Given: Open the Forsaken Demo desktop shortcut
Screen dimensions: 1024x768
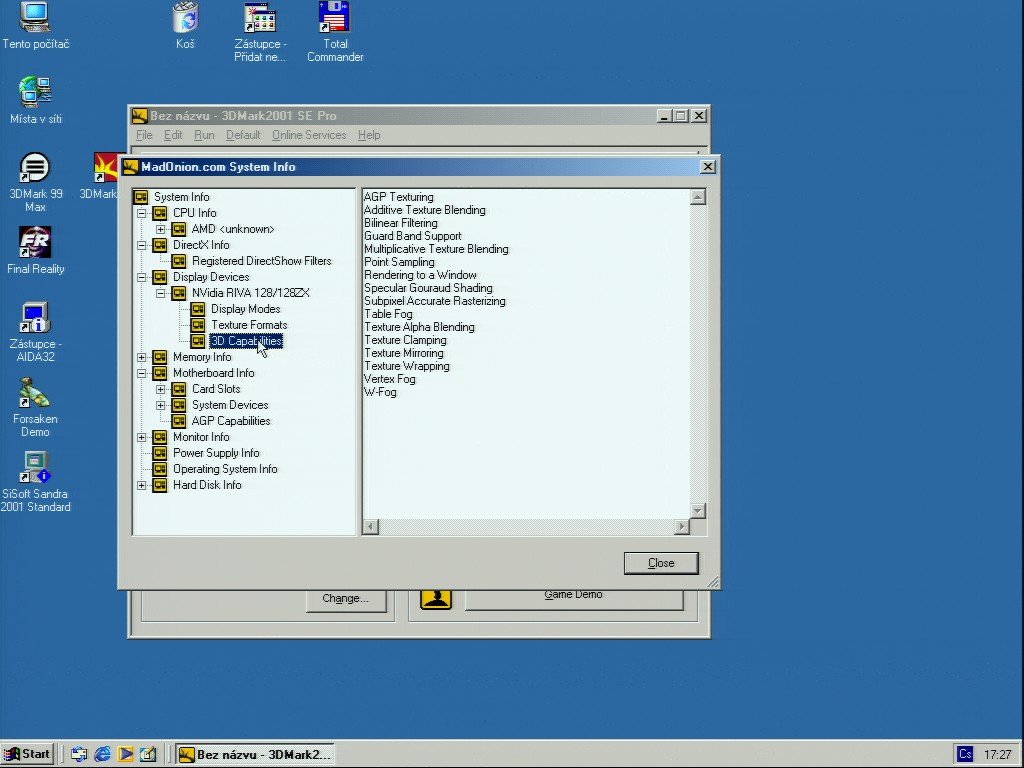Looking at the screenshot, I should tap(35, 393).
